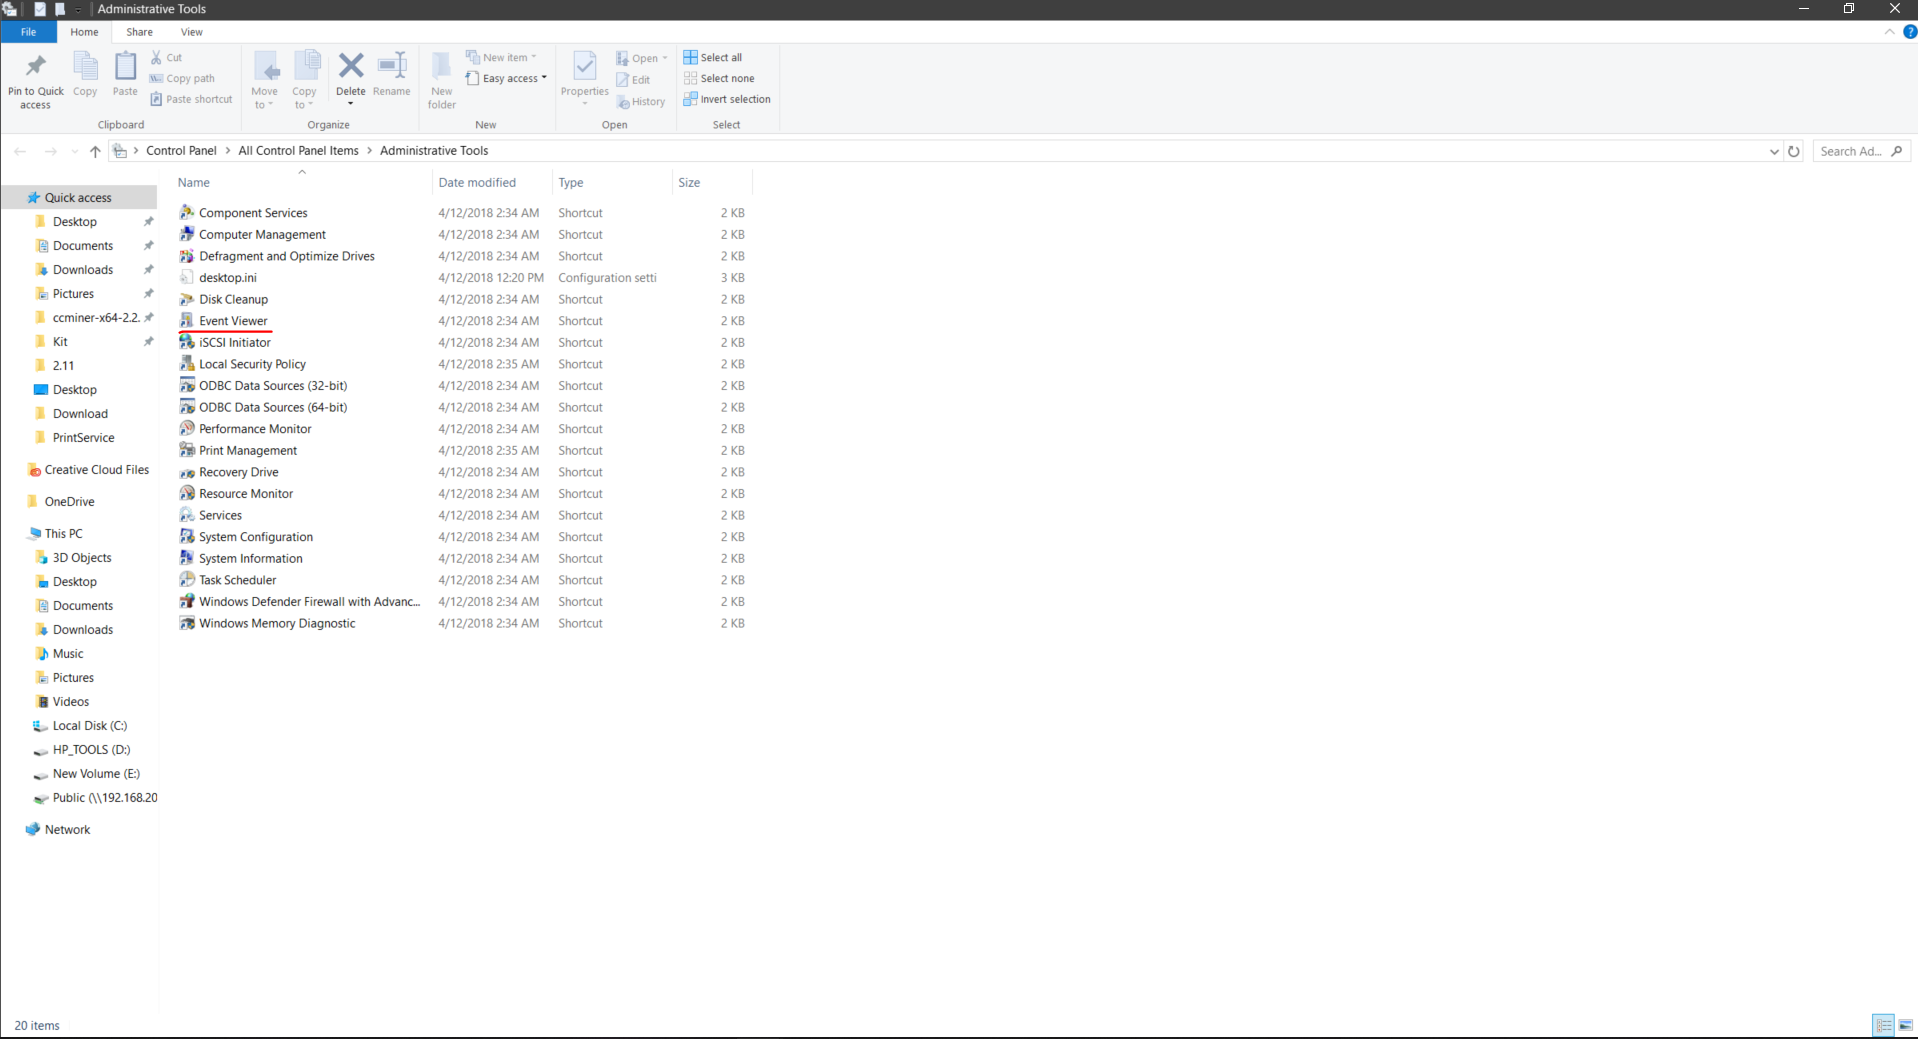The width and height of the screenshot is (1918, 1039).
Task: Expand the Open button dropdown arrow
Action: pyautogui.click(x=665, y=58)
